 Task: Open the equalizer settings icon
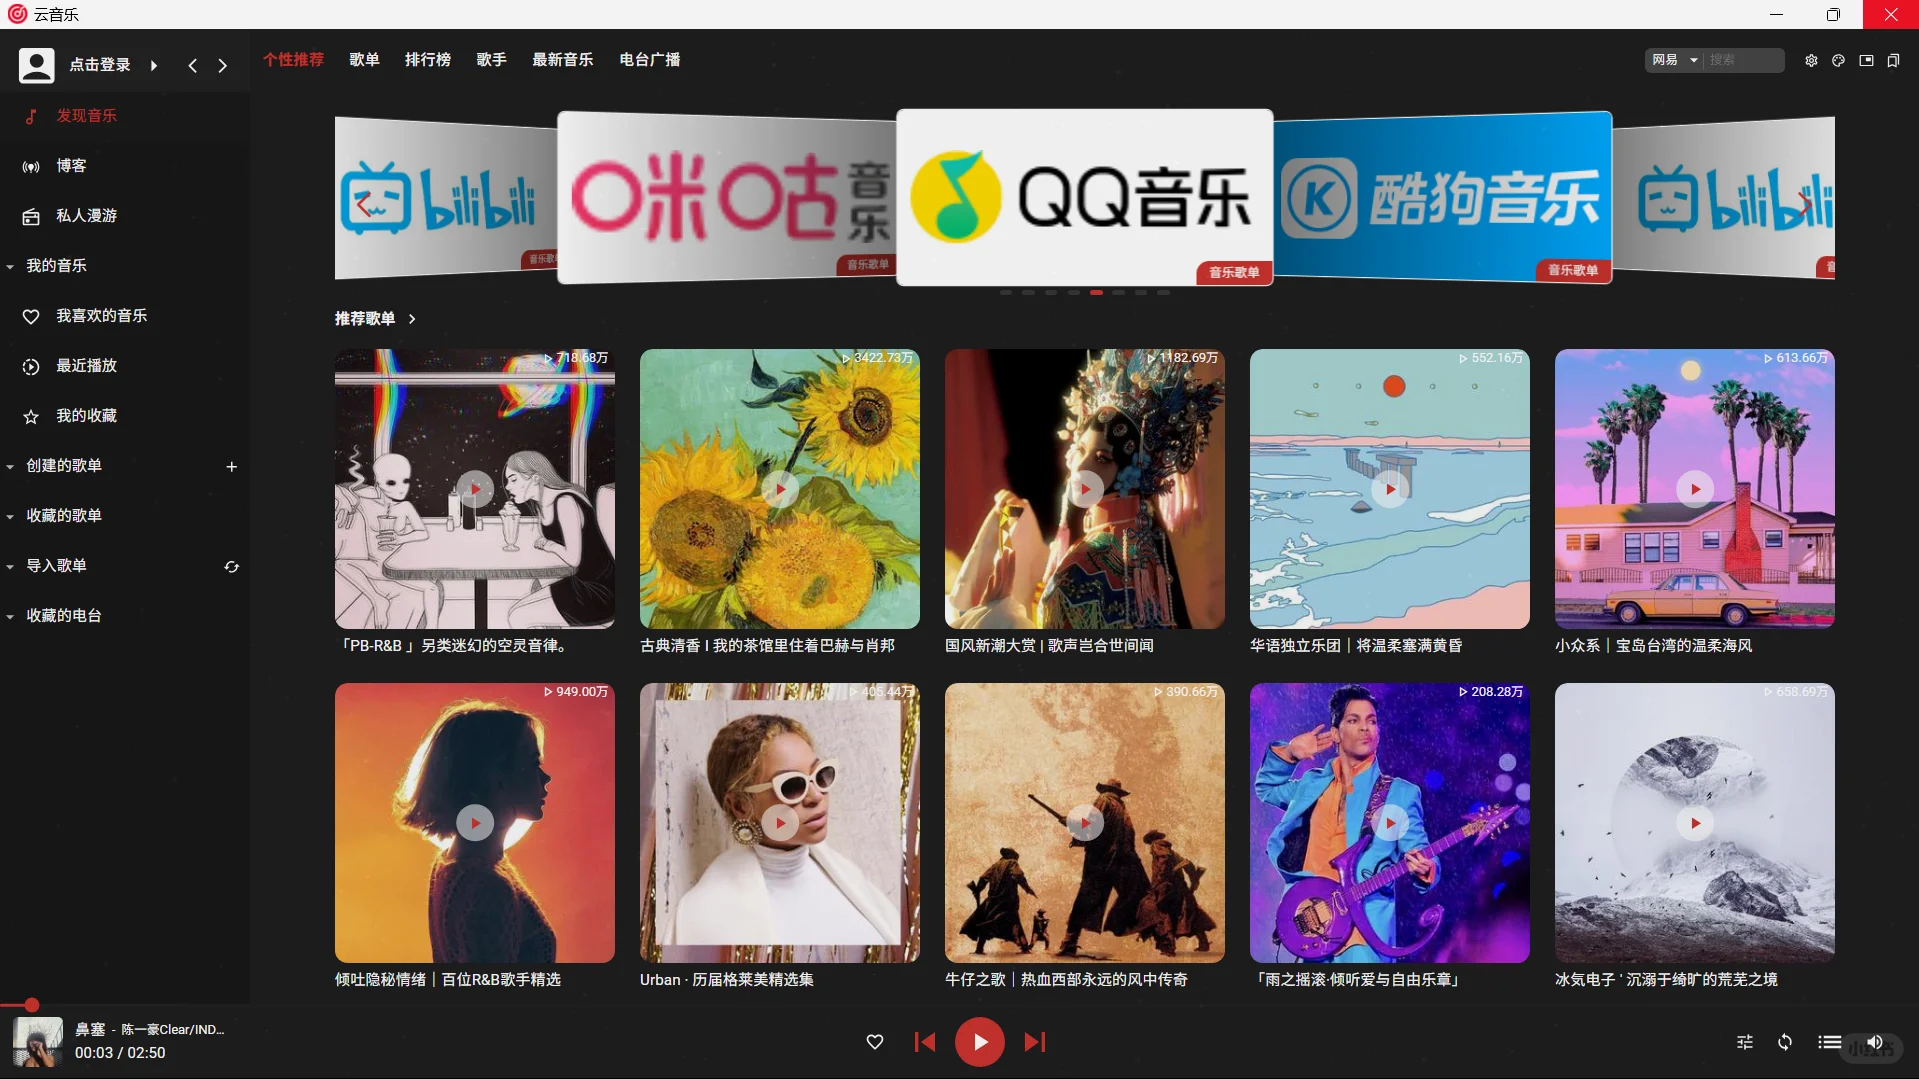(1745, 1042)
